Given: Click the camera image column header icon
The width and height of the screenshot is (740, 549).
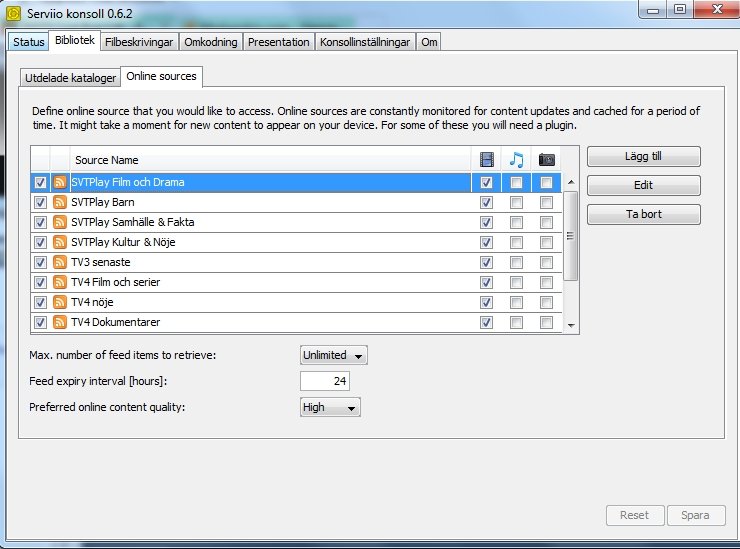Looking at the screenshot, I should coord(547,160).
